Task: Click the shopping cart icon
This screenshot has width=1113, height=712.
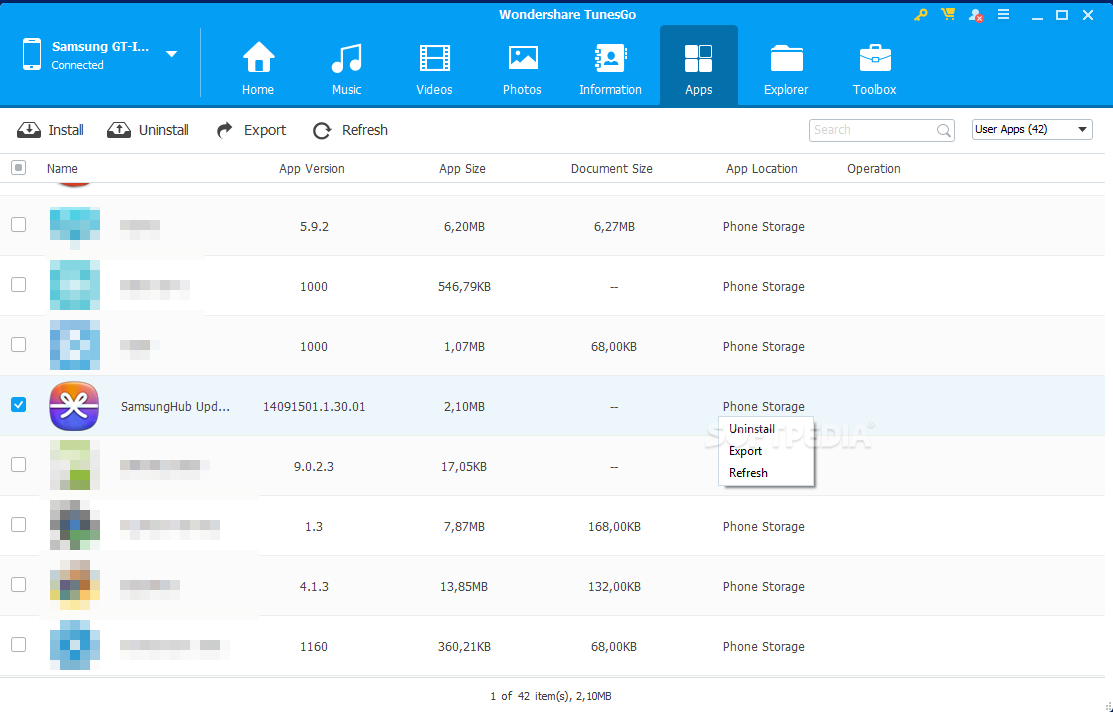Action: (948, 14)
